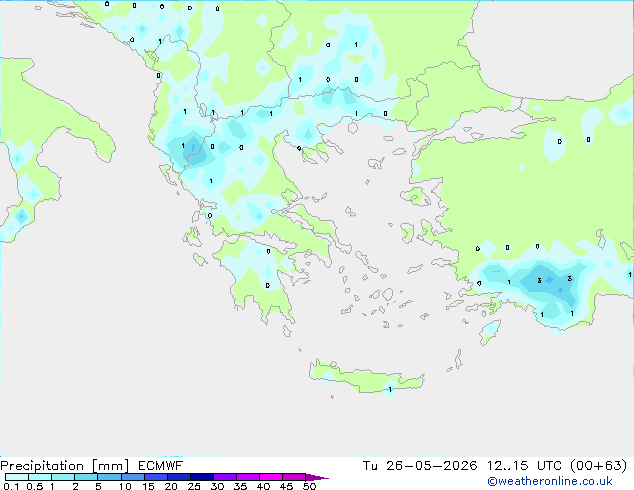Image resolution: width=634 pixels, height=490 pixels.
Task: Select the 2–5 mm legend color box
Action: pos(86,477)
